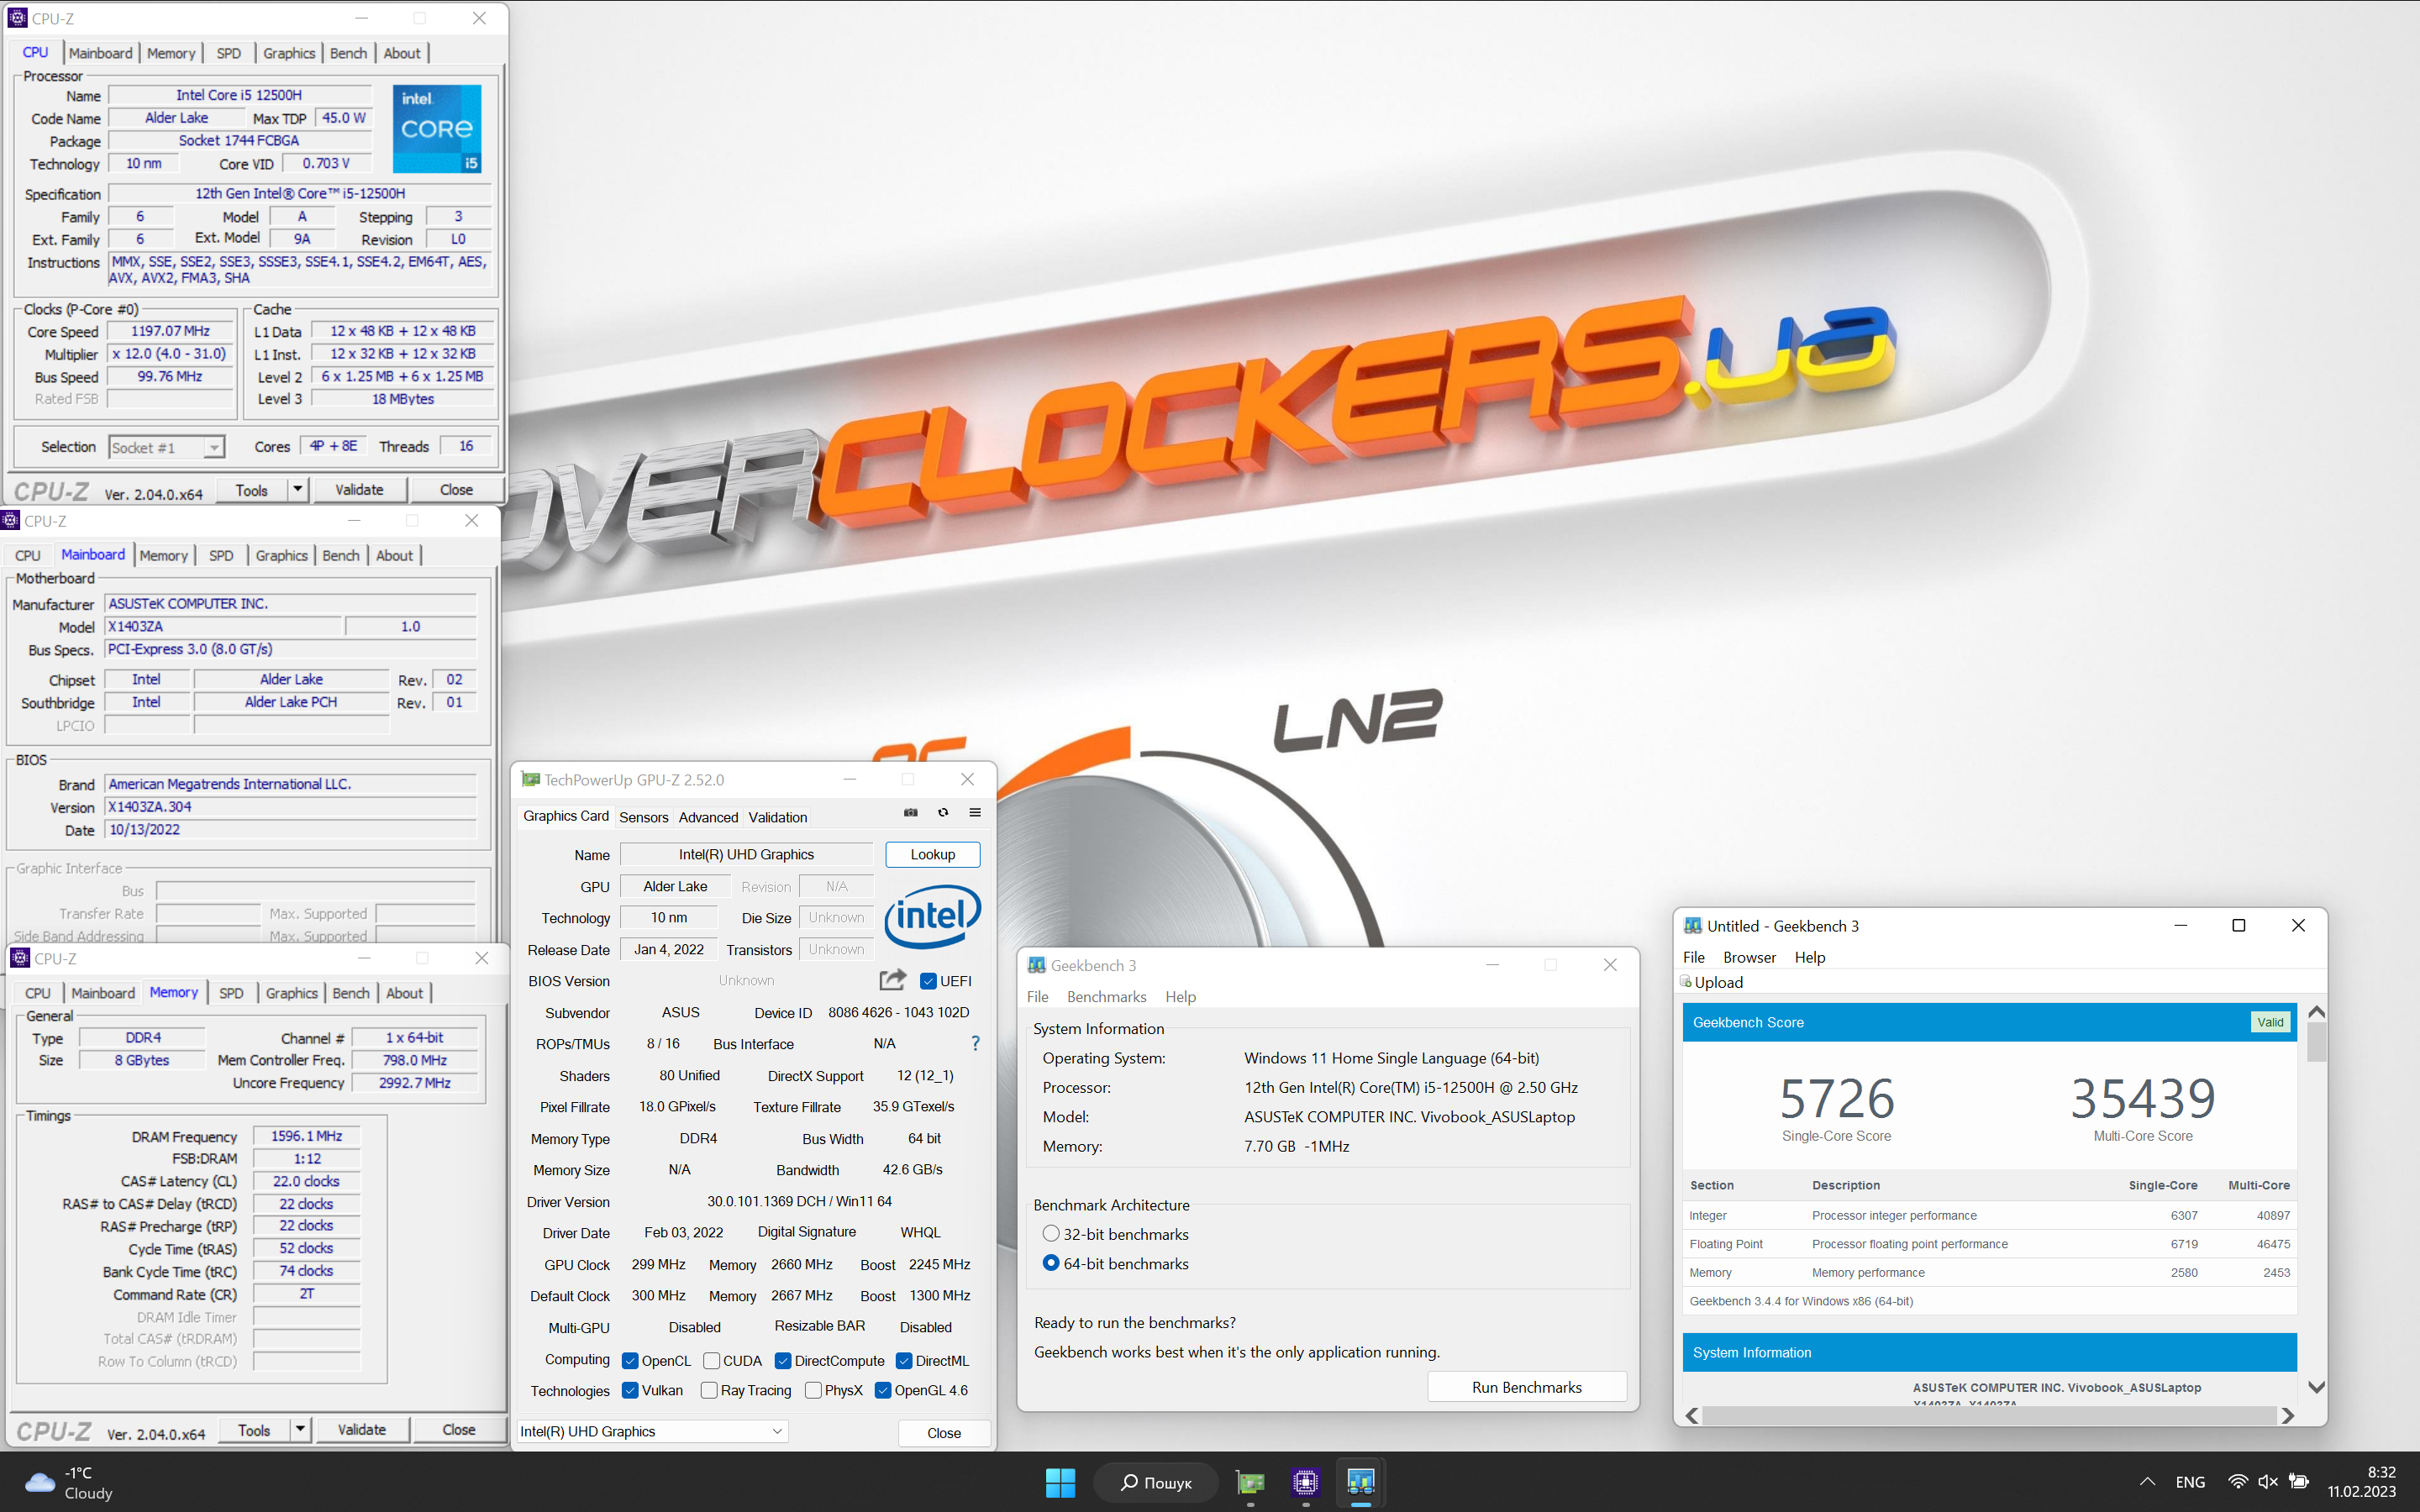Screen dimensions: 2420x1512
Task: Click the Run Benchmarks button
Action: [x=1526, y=1387]
